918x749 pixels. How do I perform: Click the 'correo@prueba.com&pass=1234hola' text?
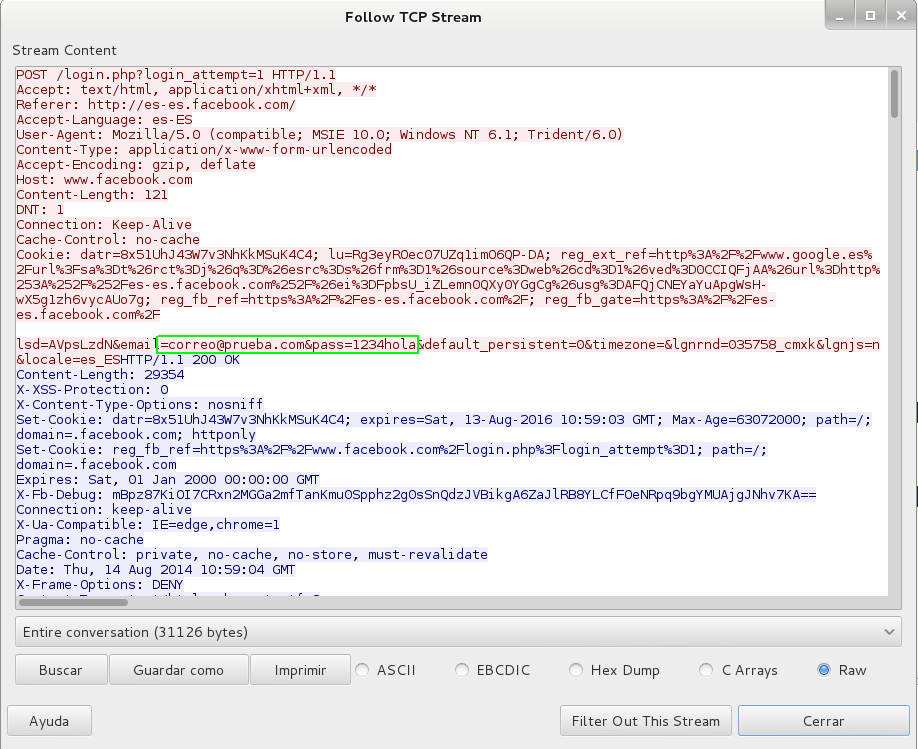point(292,344)
